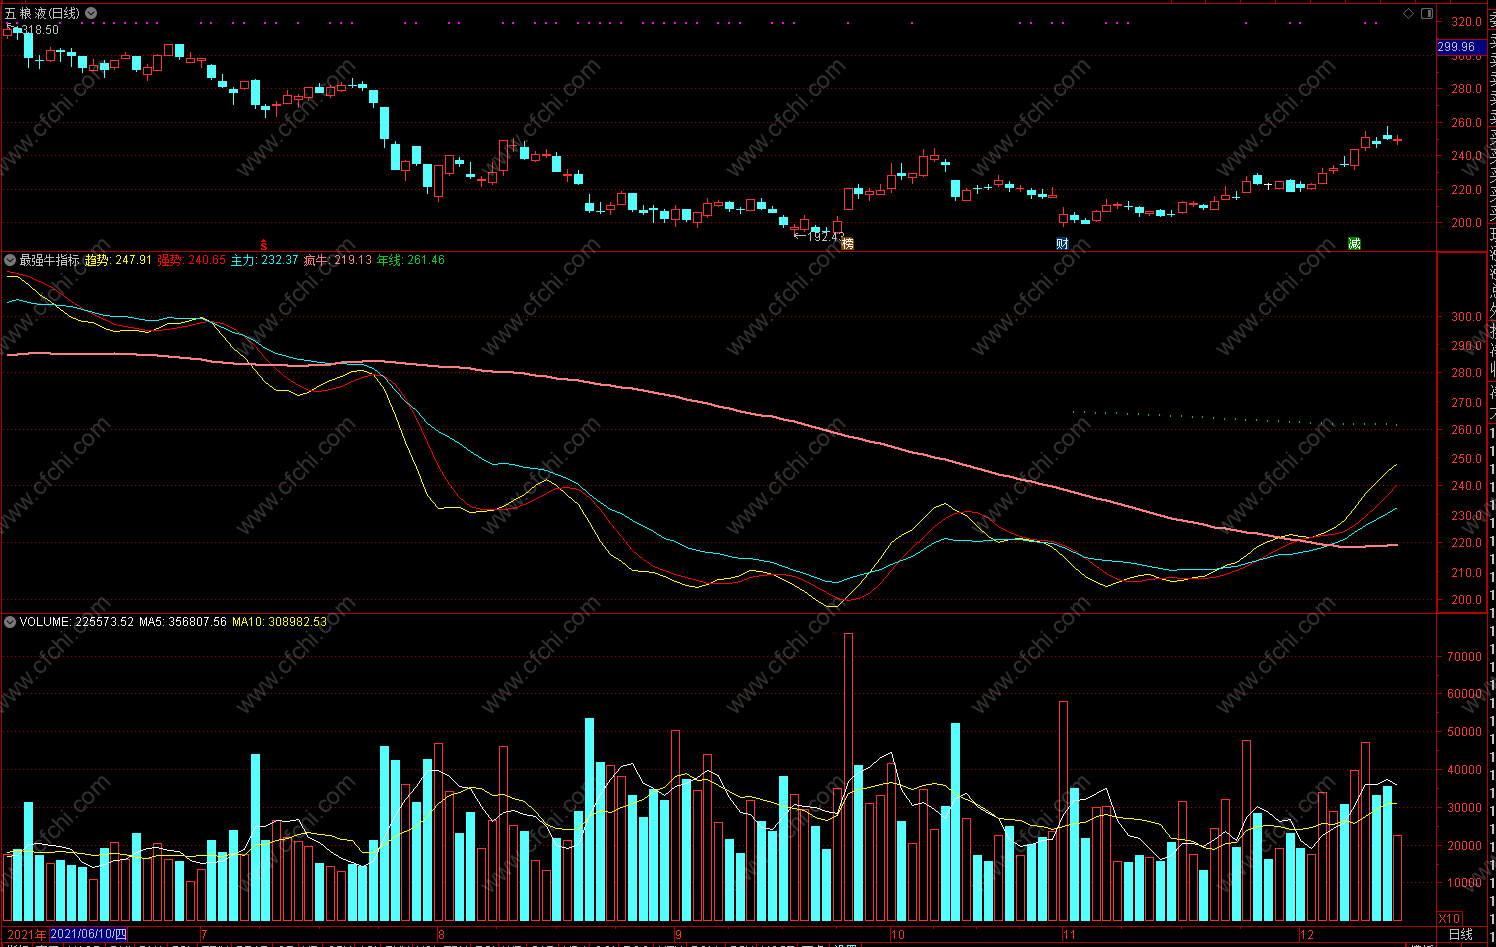Expand the VOLUME panel menu arrow
Viewport: 1496px width, 947px height.
(x=10, y=622)
